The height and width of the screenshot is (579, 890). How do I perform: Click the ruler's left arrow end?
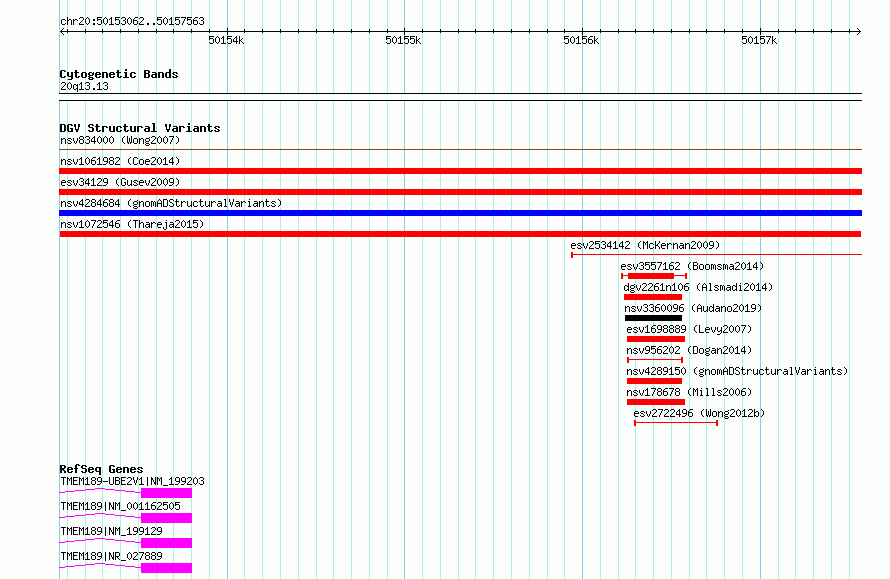pyautogui.click(x=62, y=32)
